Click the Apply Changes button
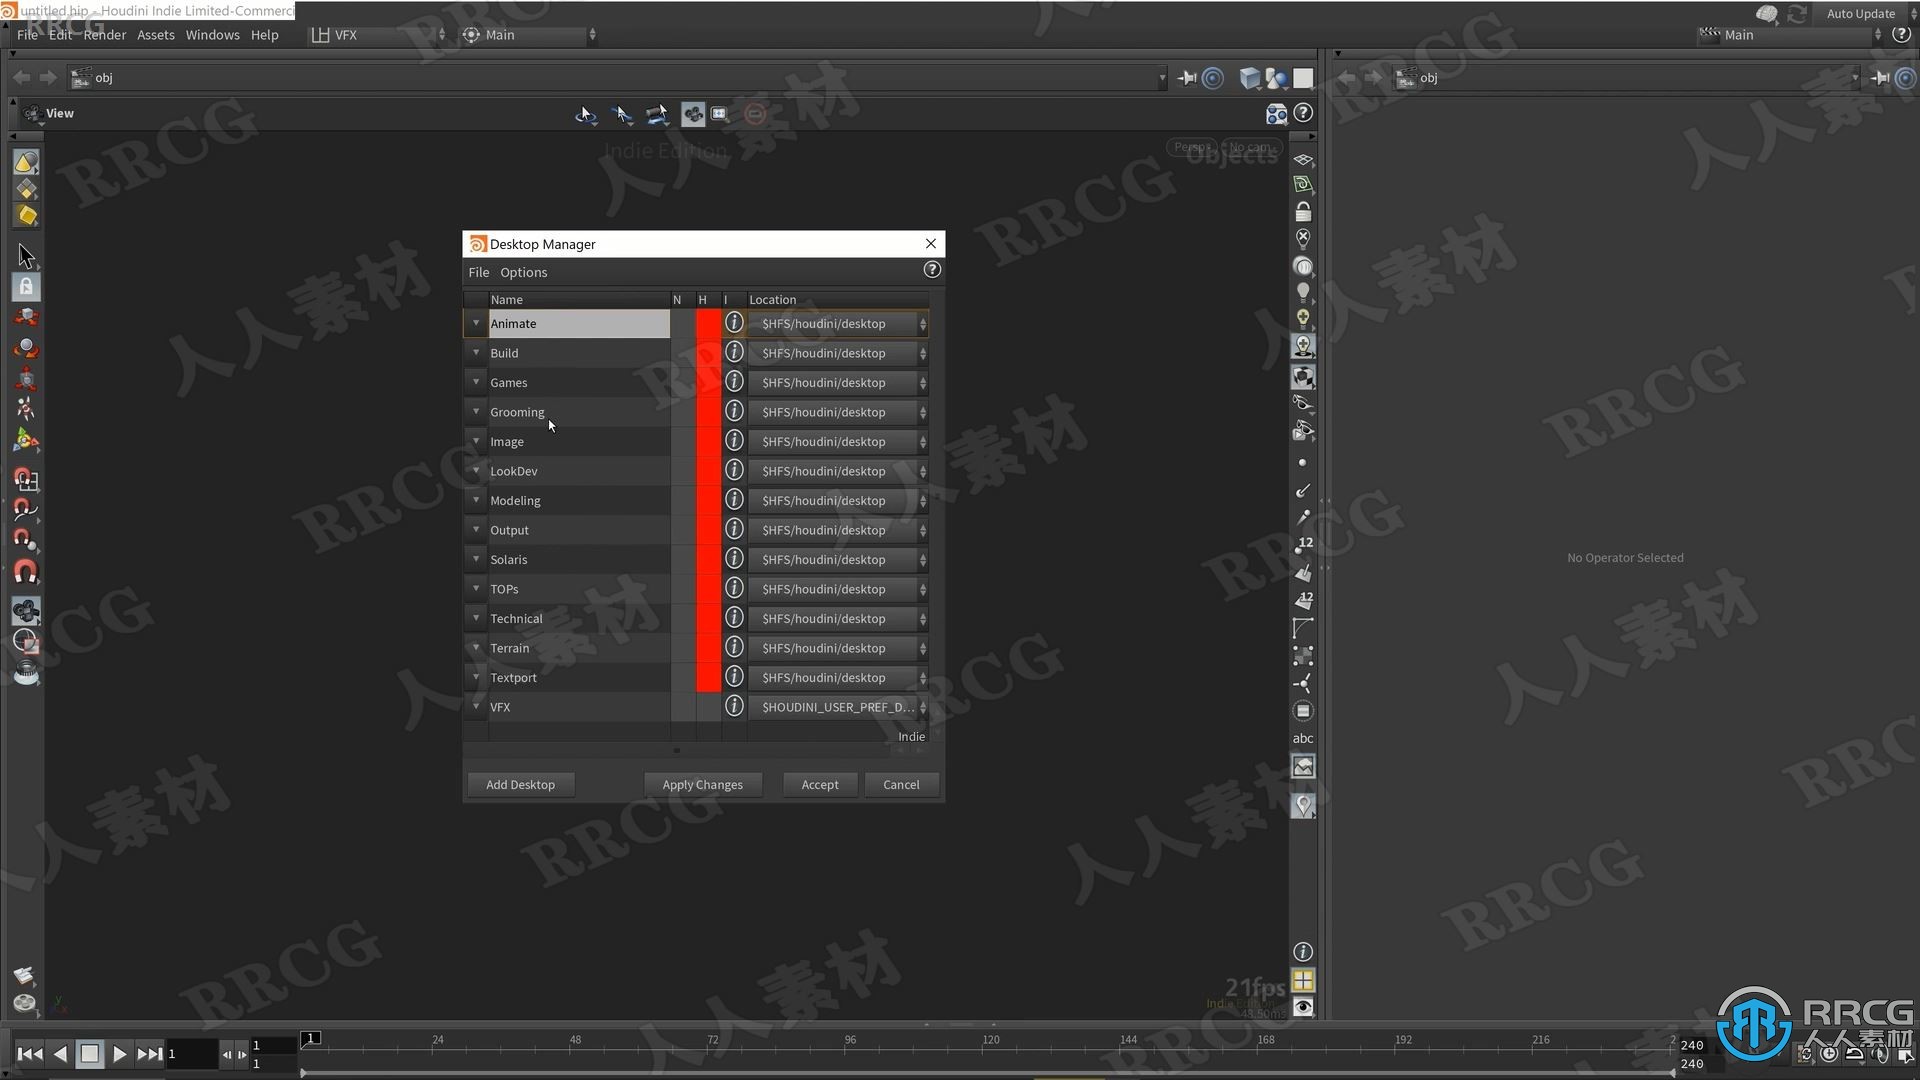 tap(703, 785)
